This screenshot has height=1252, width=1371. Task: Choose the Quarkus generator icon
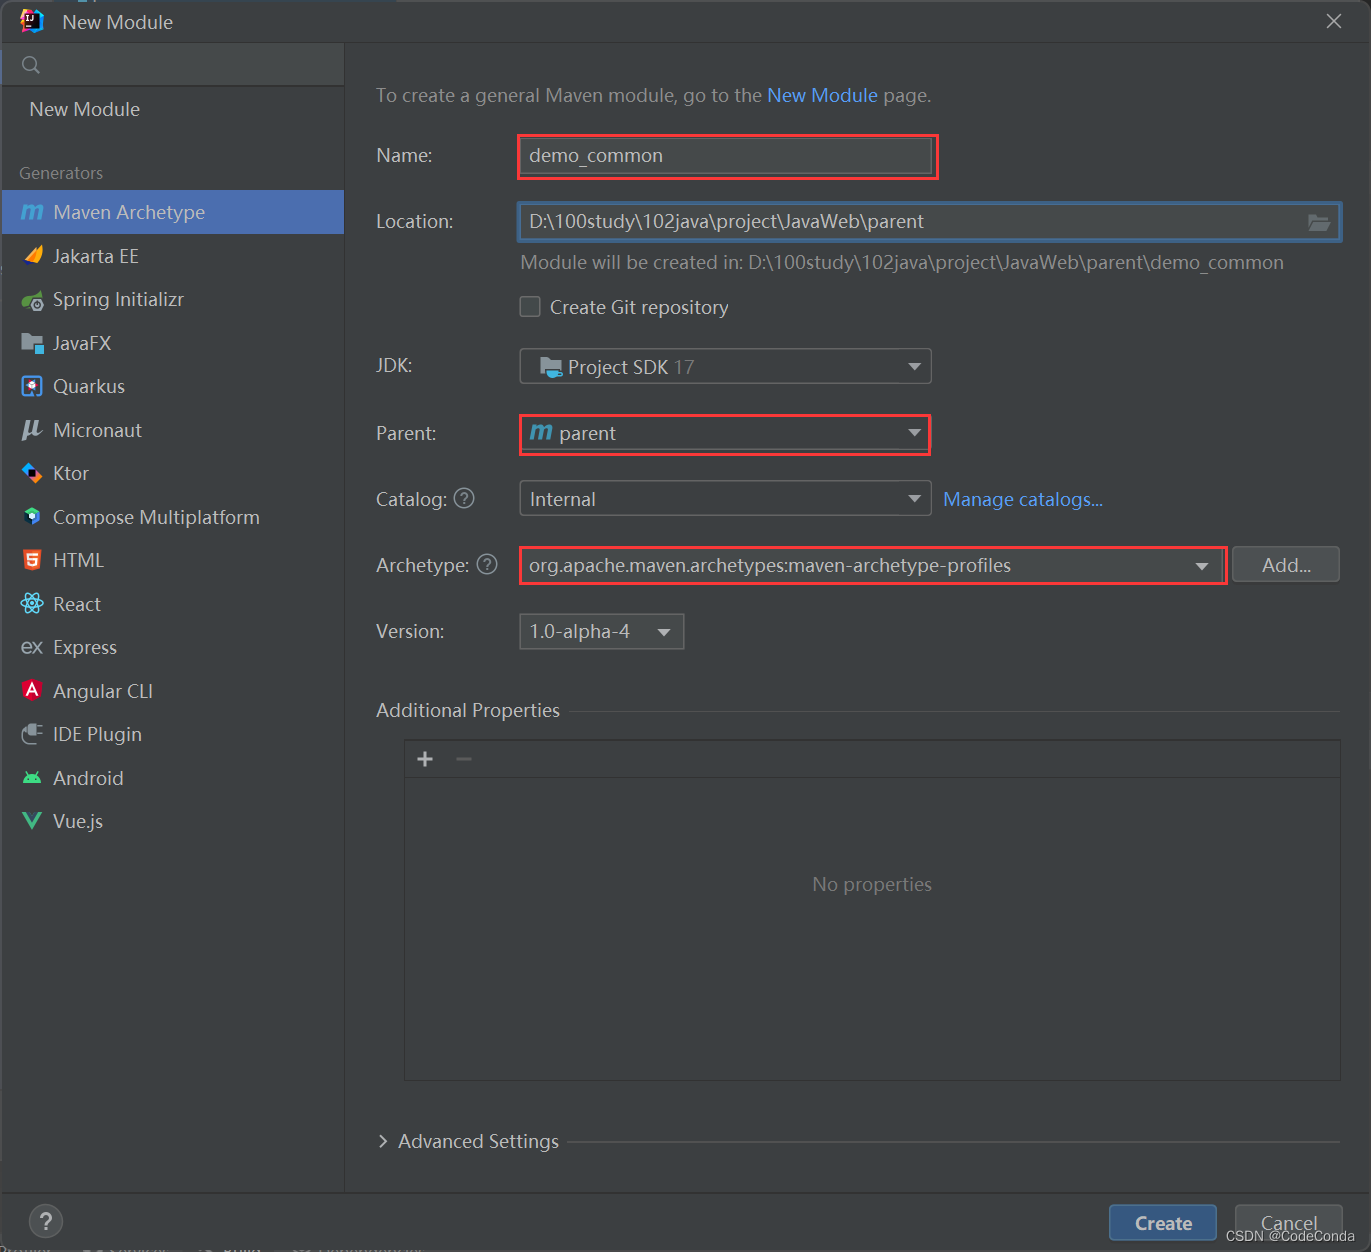pyautogui.click(x=33, y=386)
